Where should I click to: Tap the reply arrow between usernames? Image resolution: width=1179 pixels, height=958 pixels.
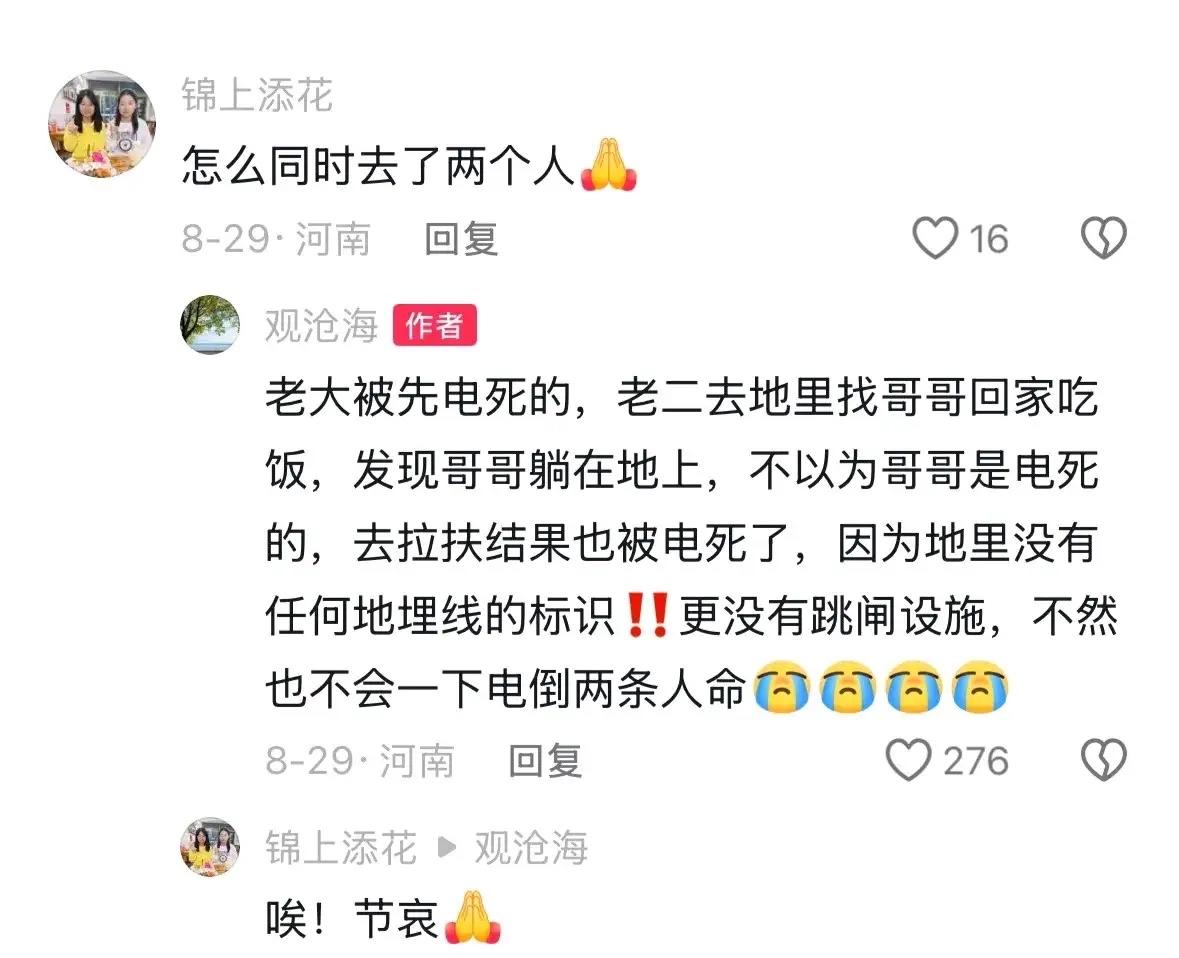pyautogui.click(x=447, y=847)
